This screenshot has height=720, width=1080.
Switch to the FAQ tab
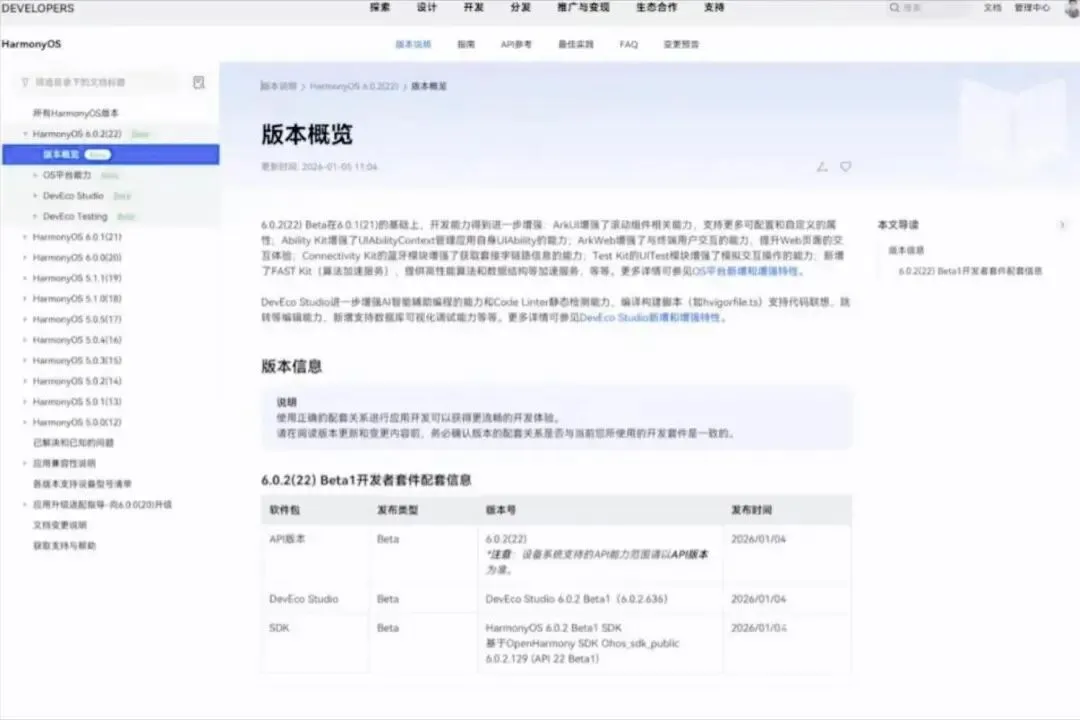[x=629, y=44]
